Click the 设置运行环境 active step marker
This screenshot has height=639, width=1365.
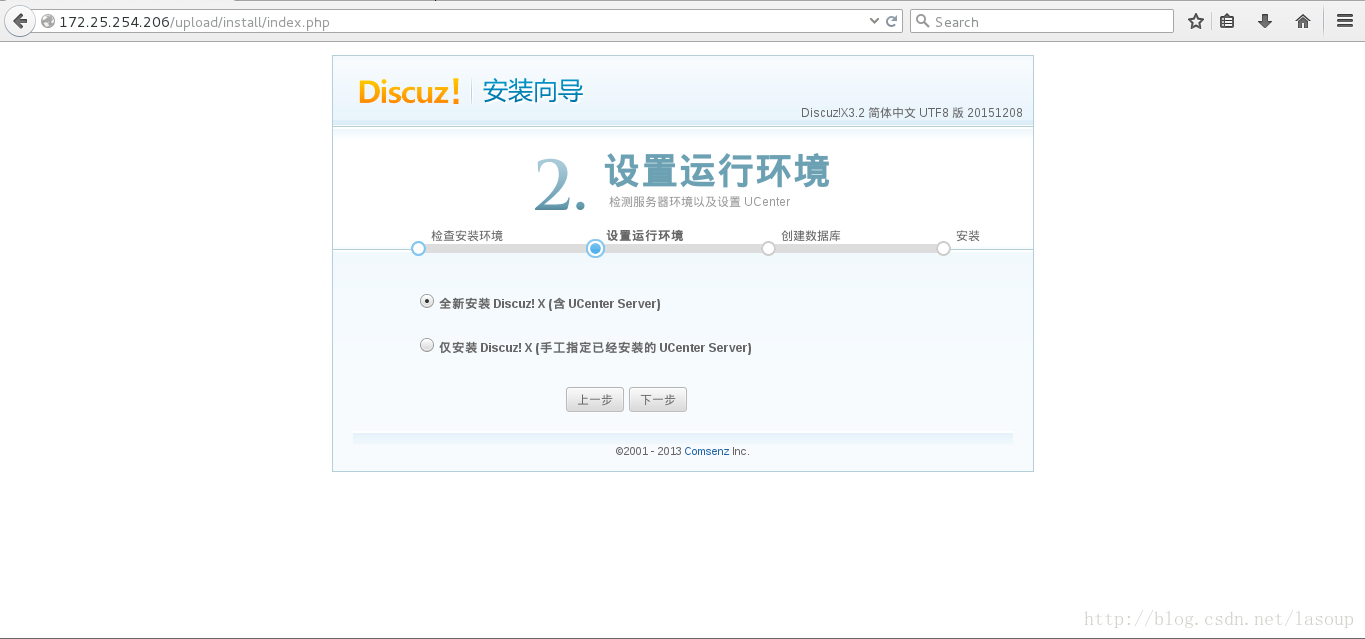(x=595, y=248)
